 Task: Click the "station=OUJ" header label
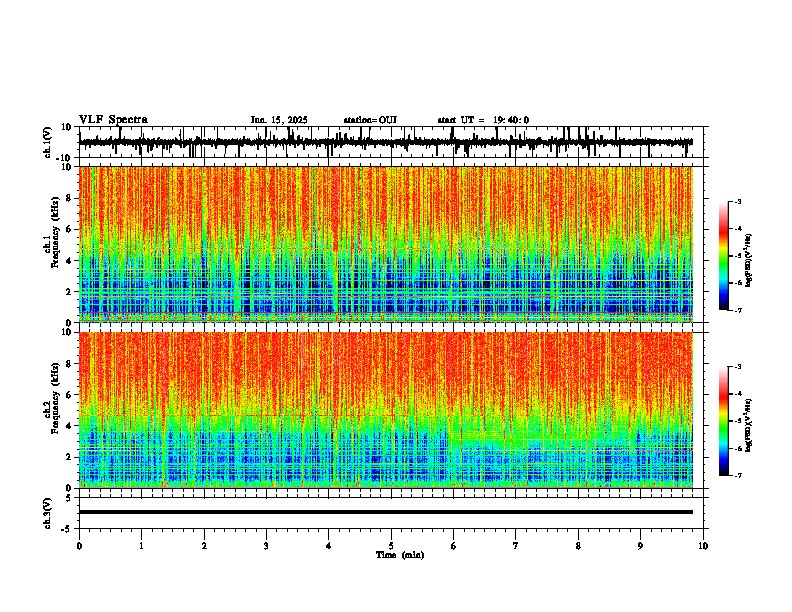click(370, 120)
